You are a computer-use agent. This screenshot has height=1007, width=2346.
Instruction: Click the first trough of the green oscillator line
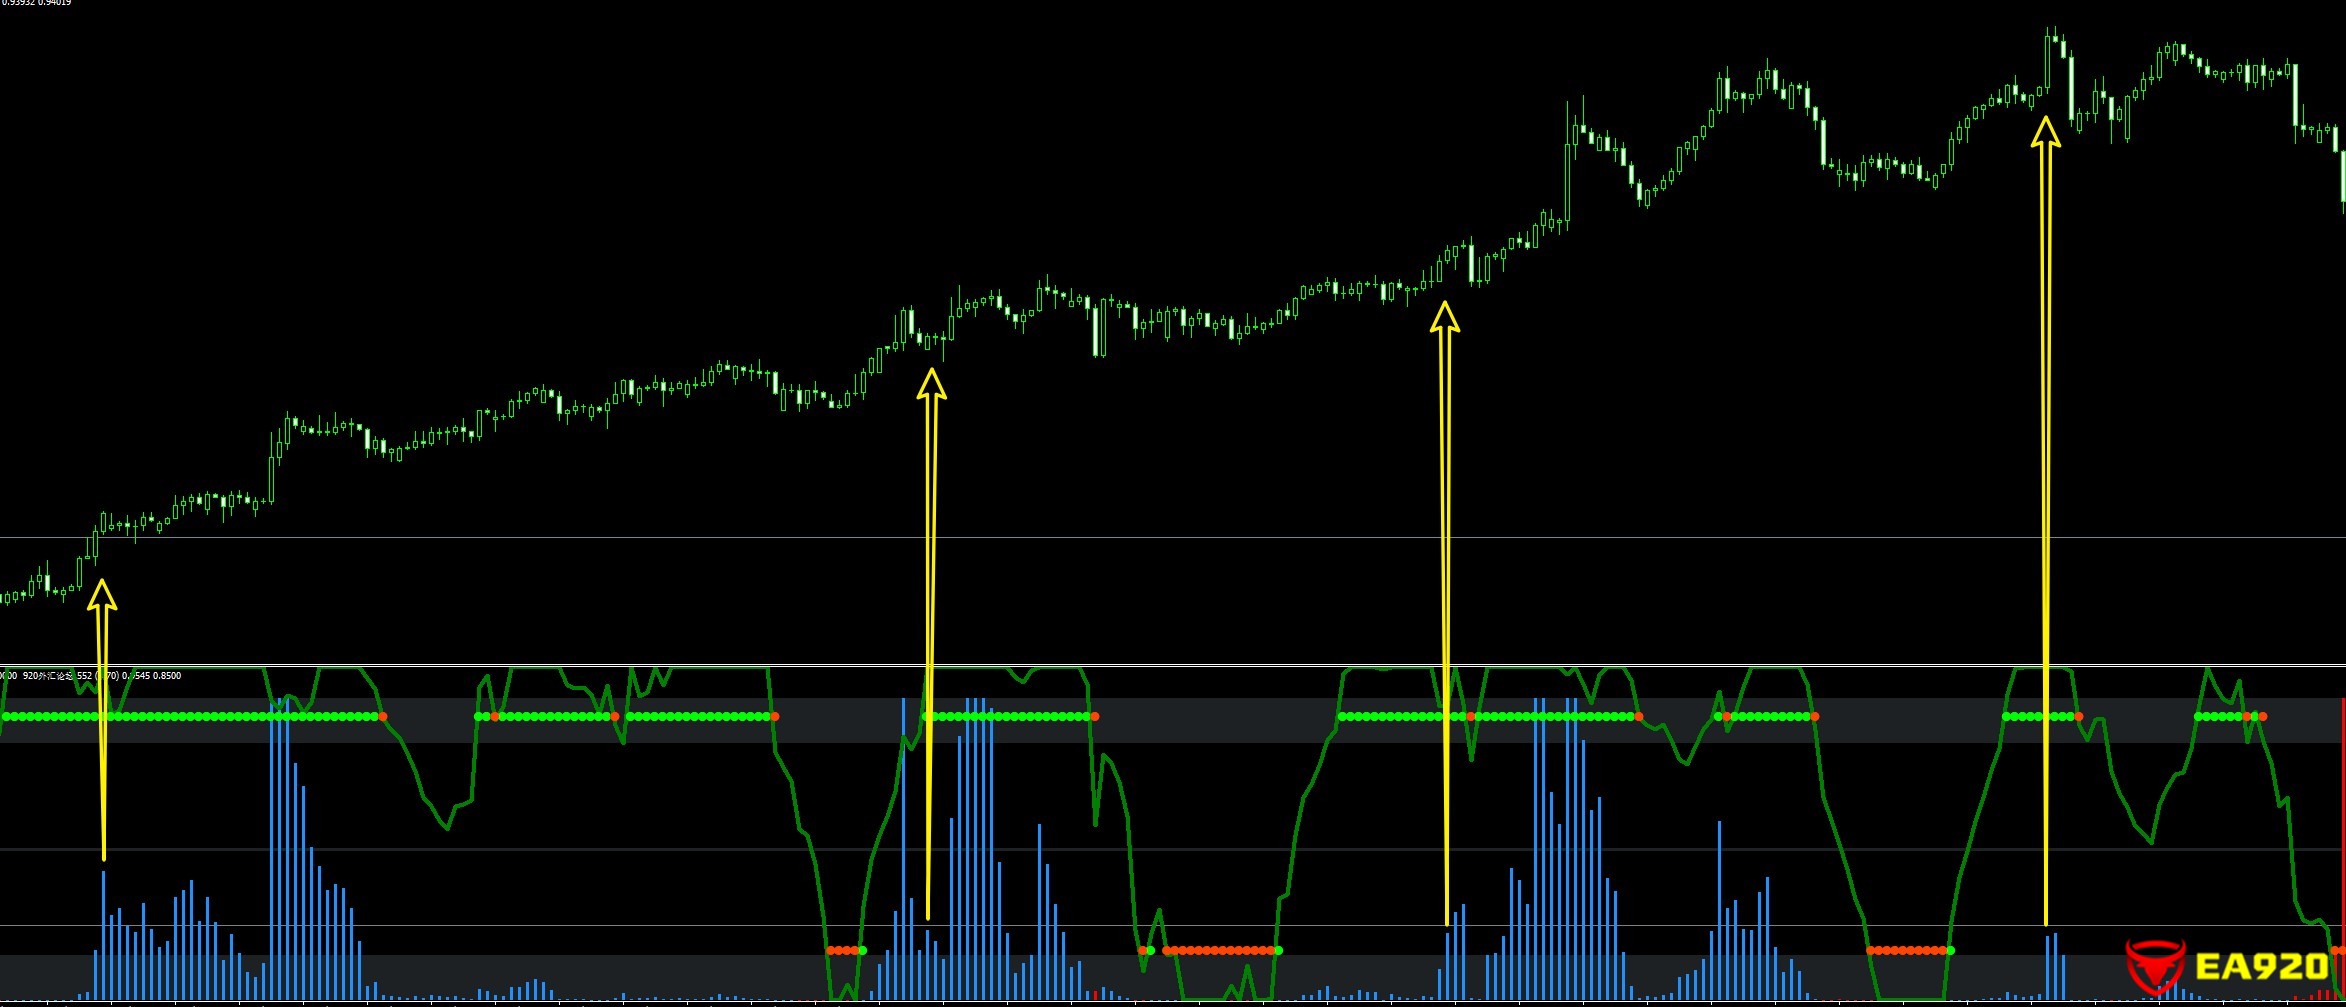point(446,828)
